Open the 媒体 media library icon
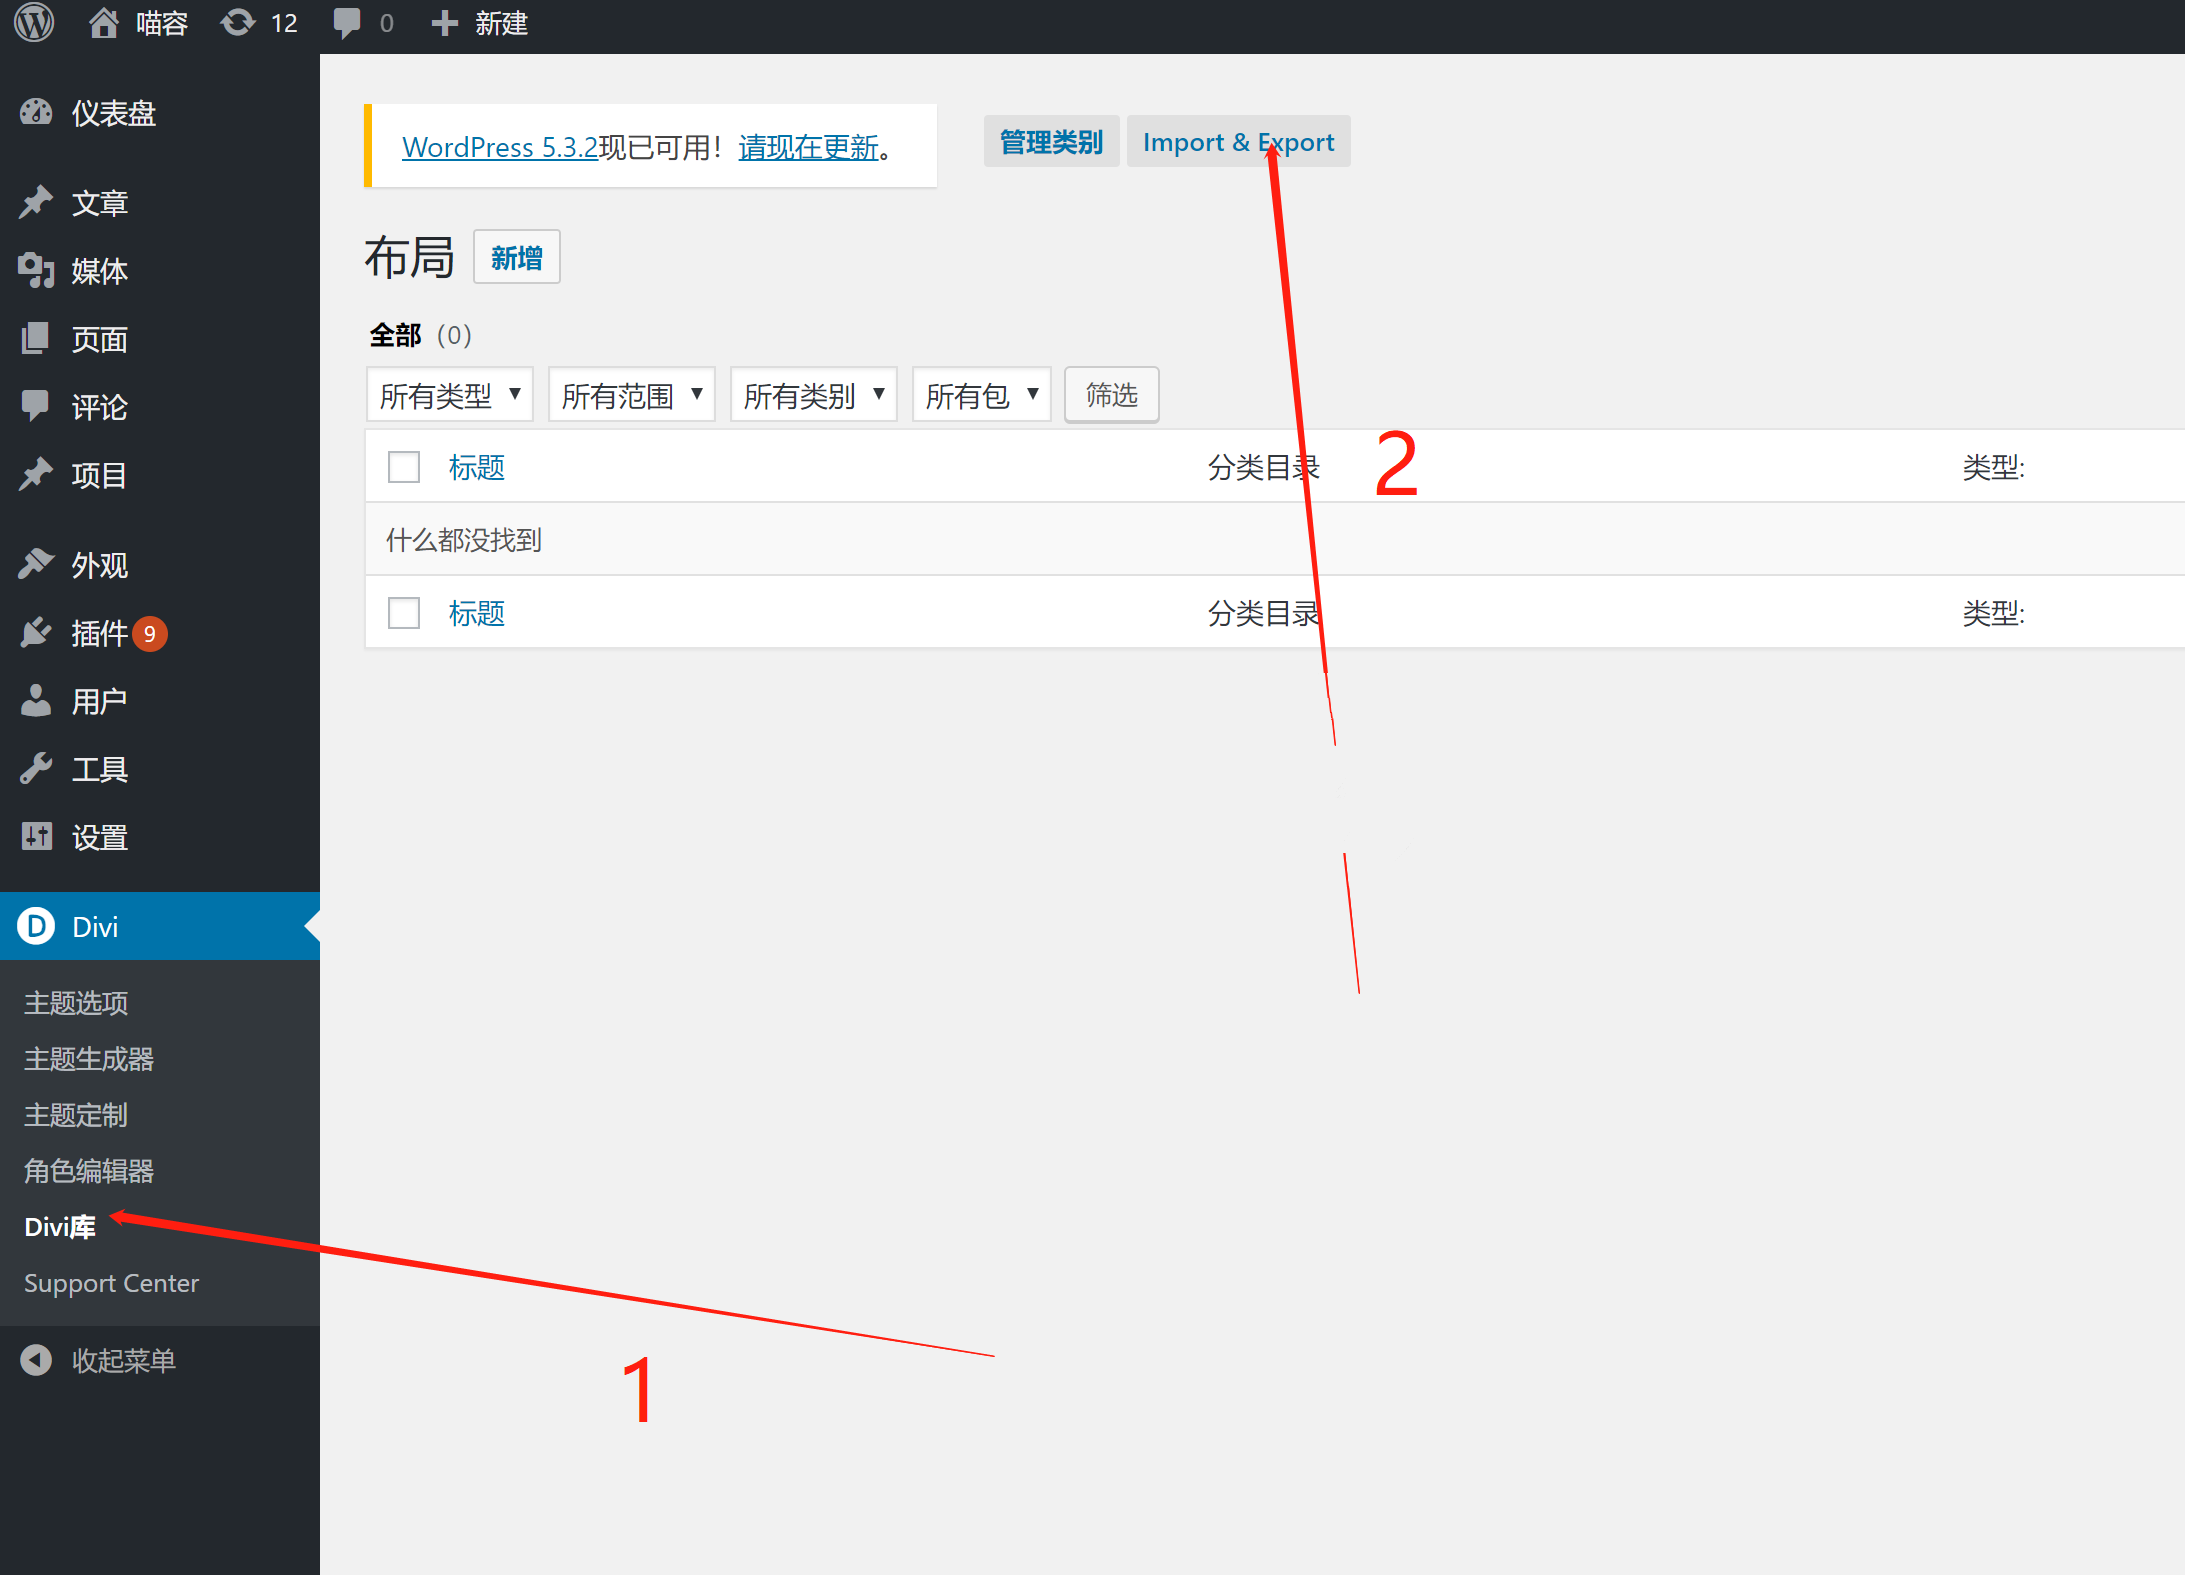Image resolution: width=2185 pixels, height=1575 pixels. coord(36,270)
